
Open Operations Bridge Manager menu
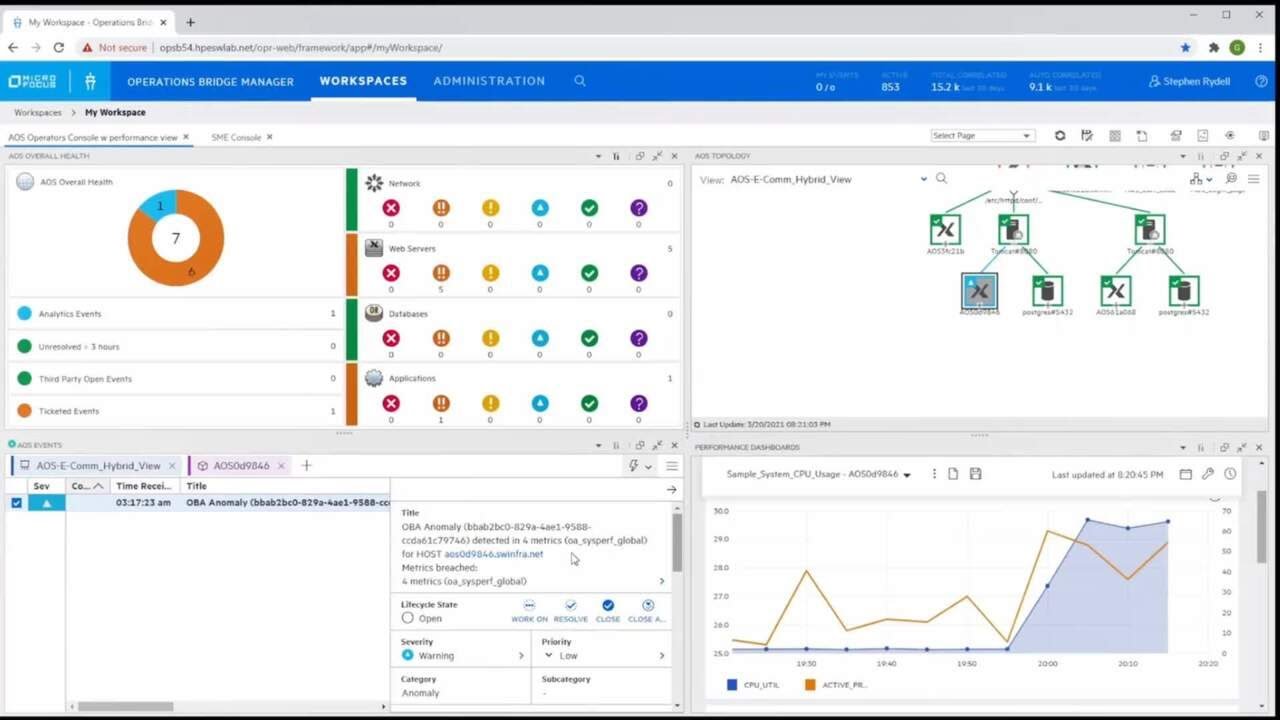210,81
